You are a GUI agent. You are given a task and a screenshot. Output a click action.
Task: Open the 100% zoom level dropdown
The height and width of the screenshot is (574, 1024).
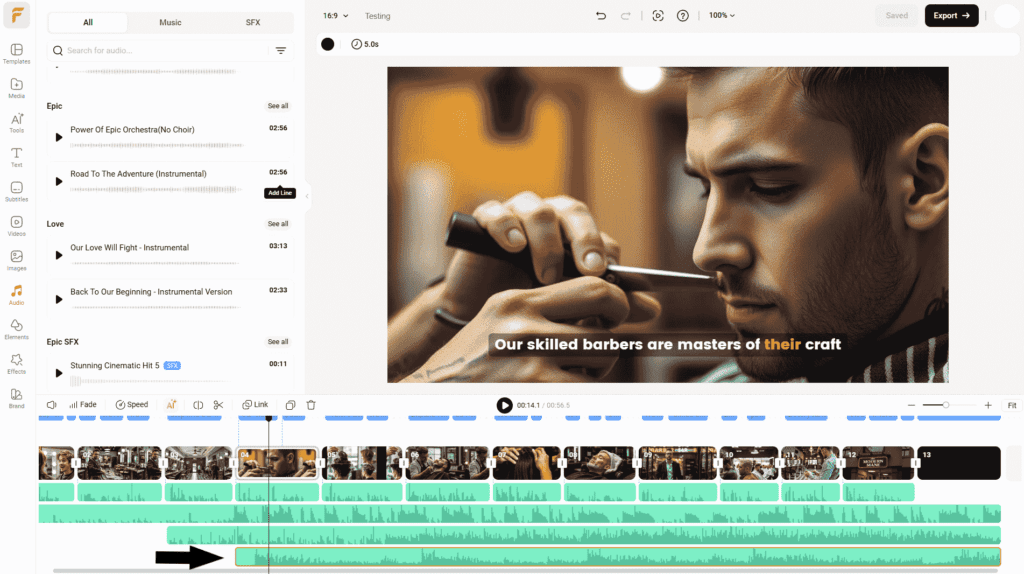(722, 16)
